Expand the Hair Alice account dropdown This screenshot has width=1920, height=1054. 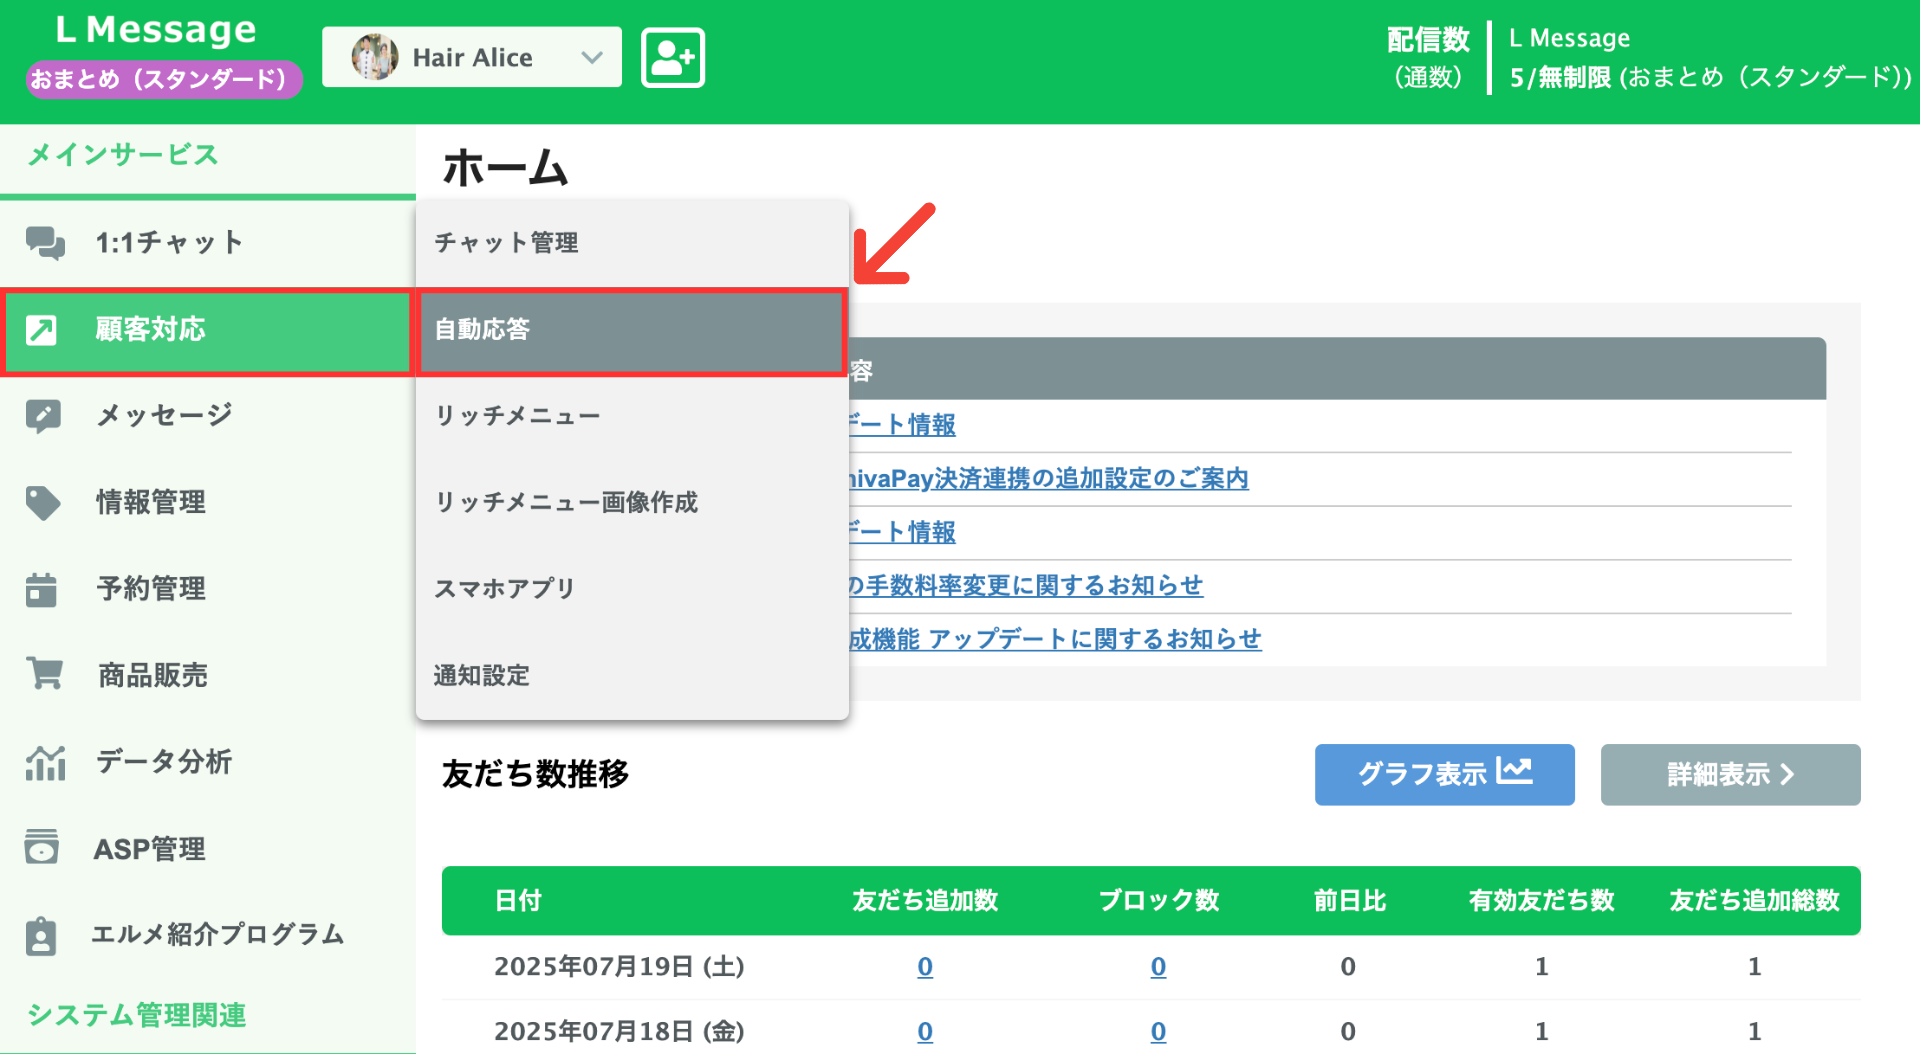pos(590,57)
